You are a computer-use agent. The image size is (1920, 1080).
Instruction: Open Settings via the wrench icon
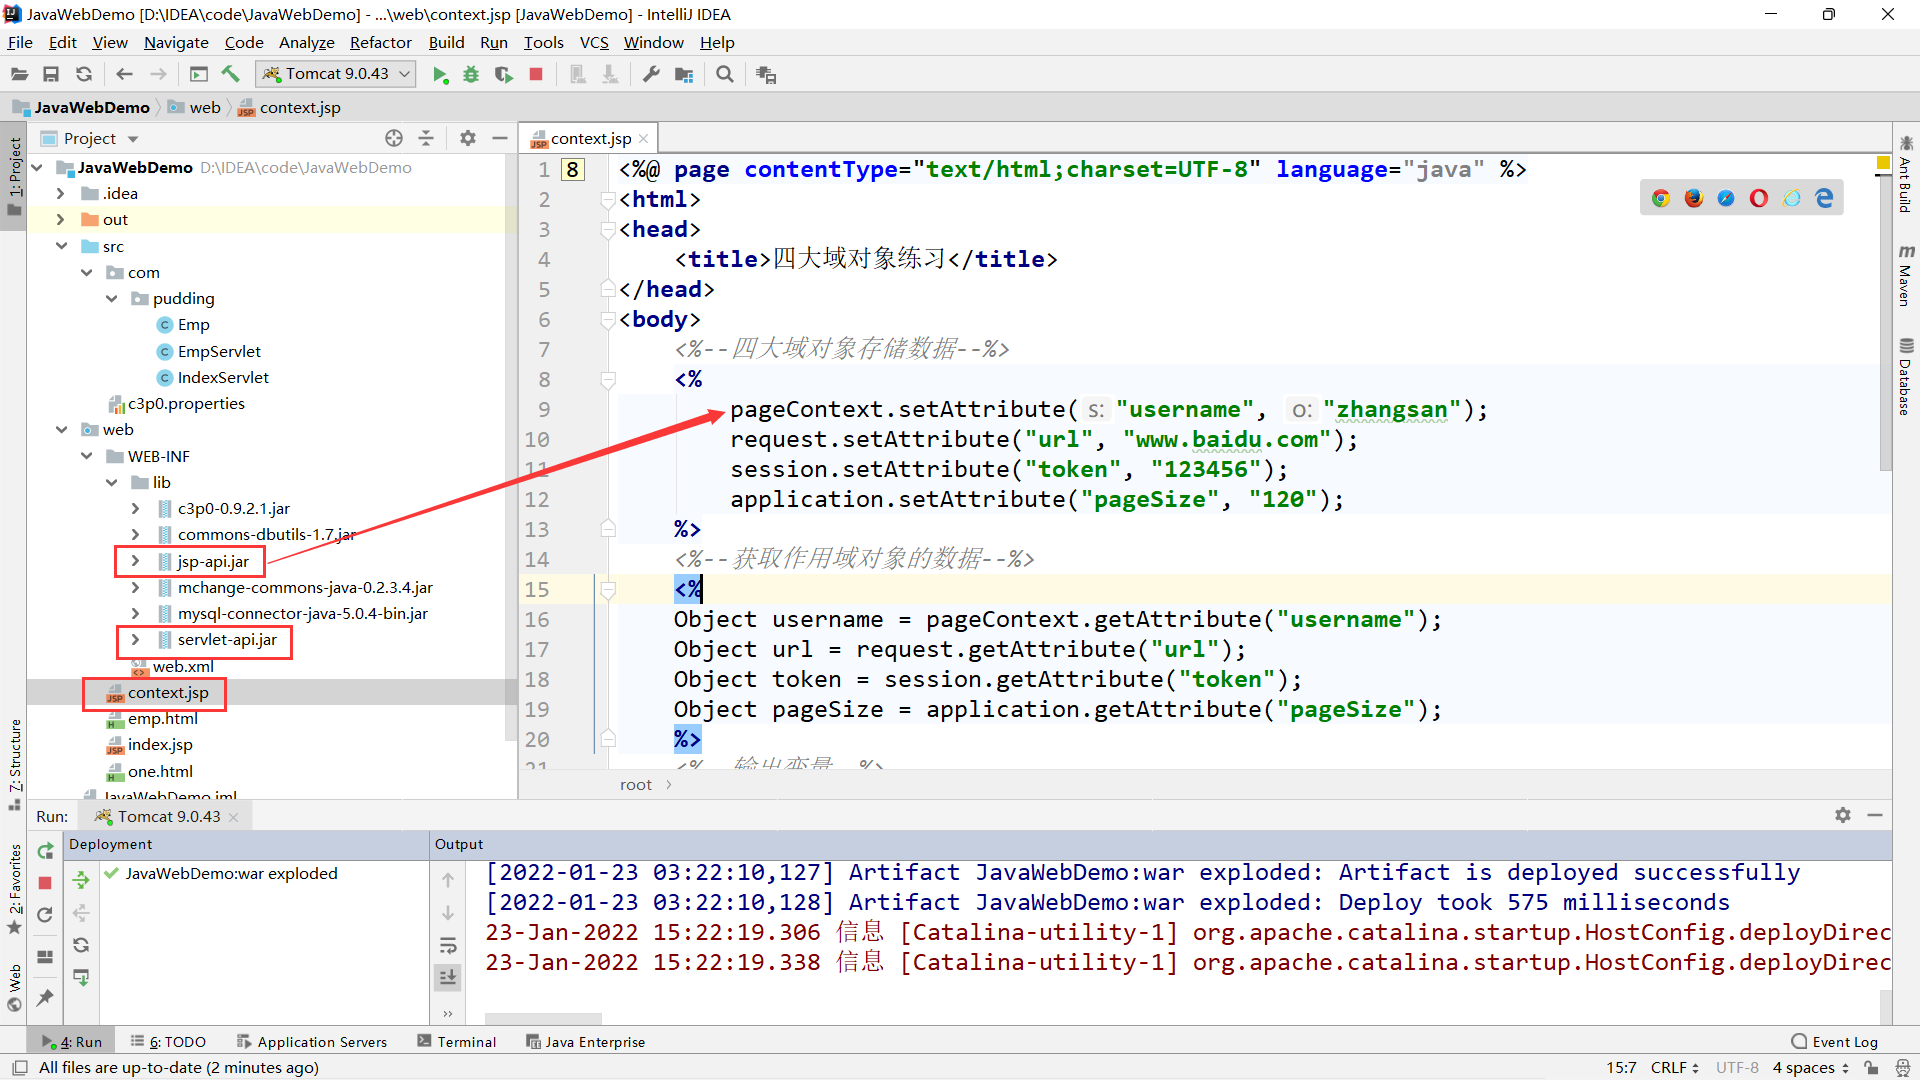tap(651, 74)
